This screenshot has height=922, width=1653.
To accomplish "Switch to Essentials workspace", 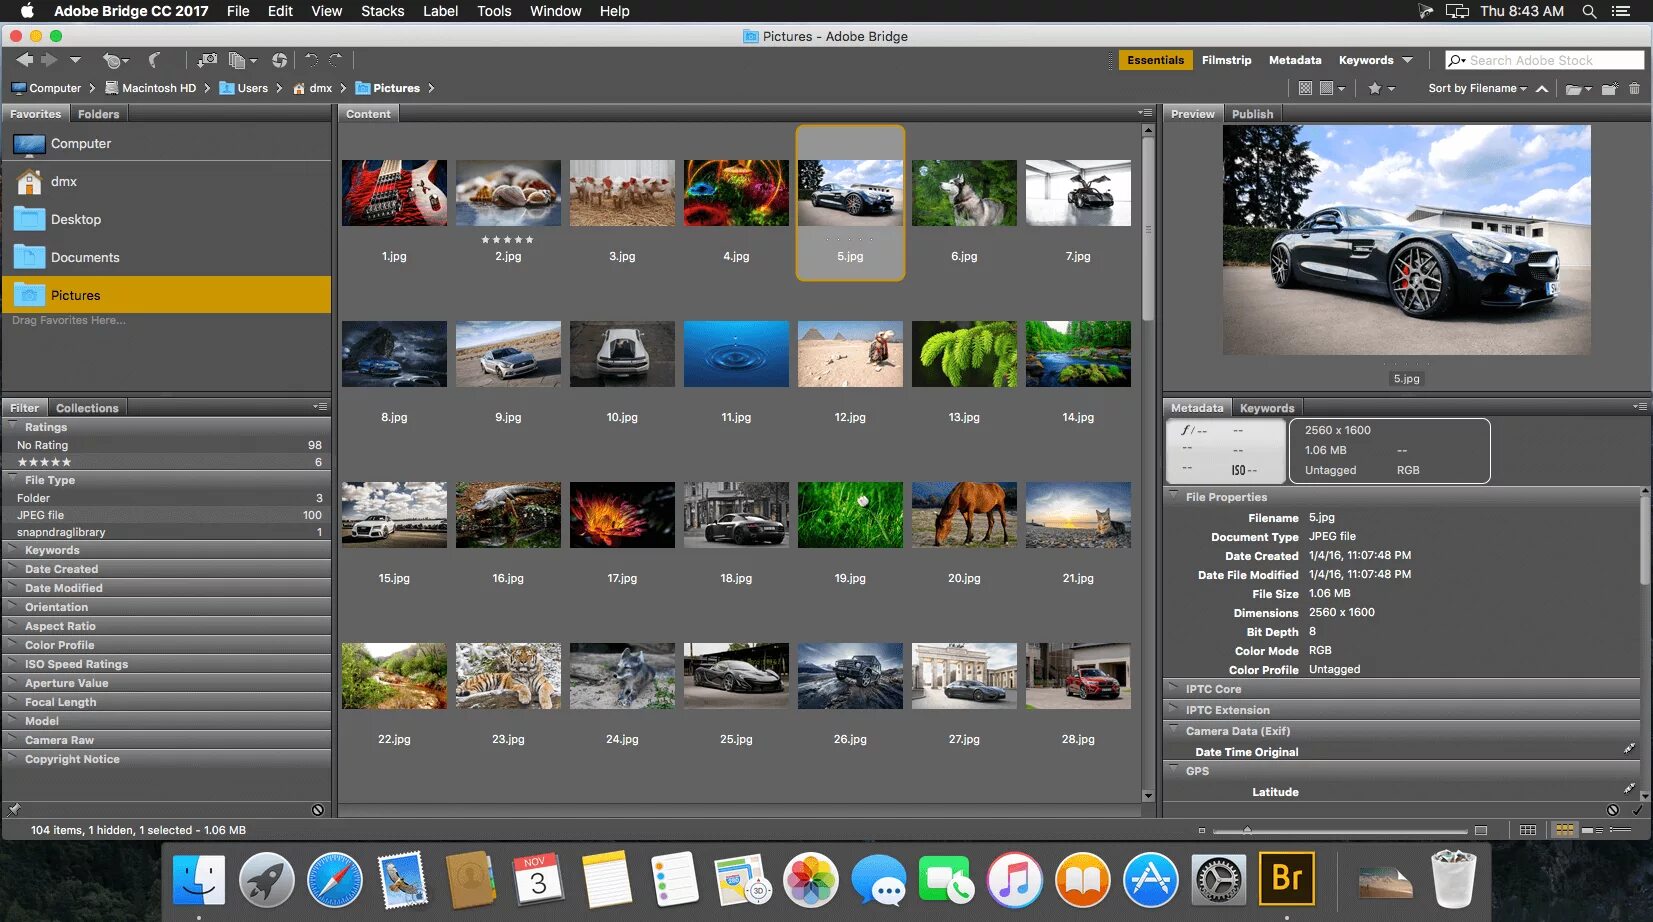I will click(1155, 60).
